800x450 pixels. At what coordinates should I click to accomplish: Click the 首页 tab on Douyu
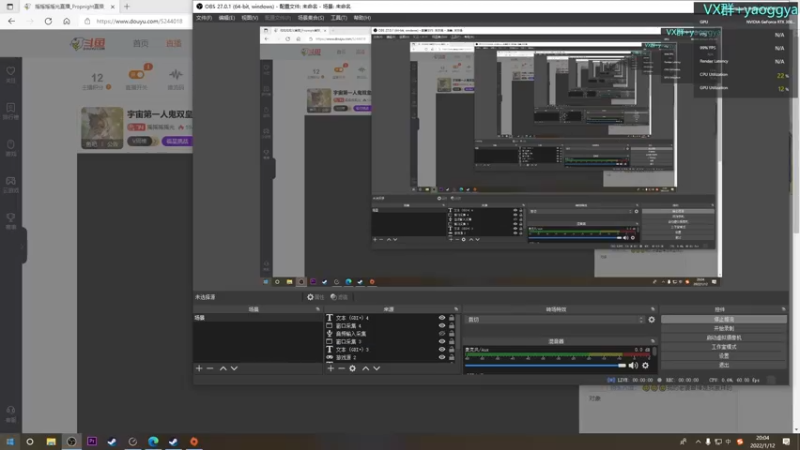point(140,43)
